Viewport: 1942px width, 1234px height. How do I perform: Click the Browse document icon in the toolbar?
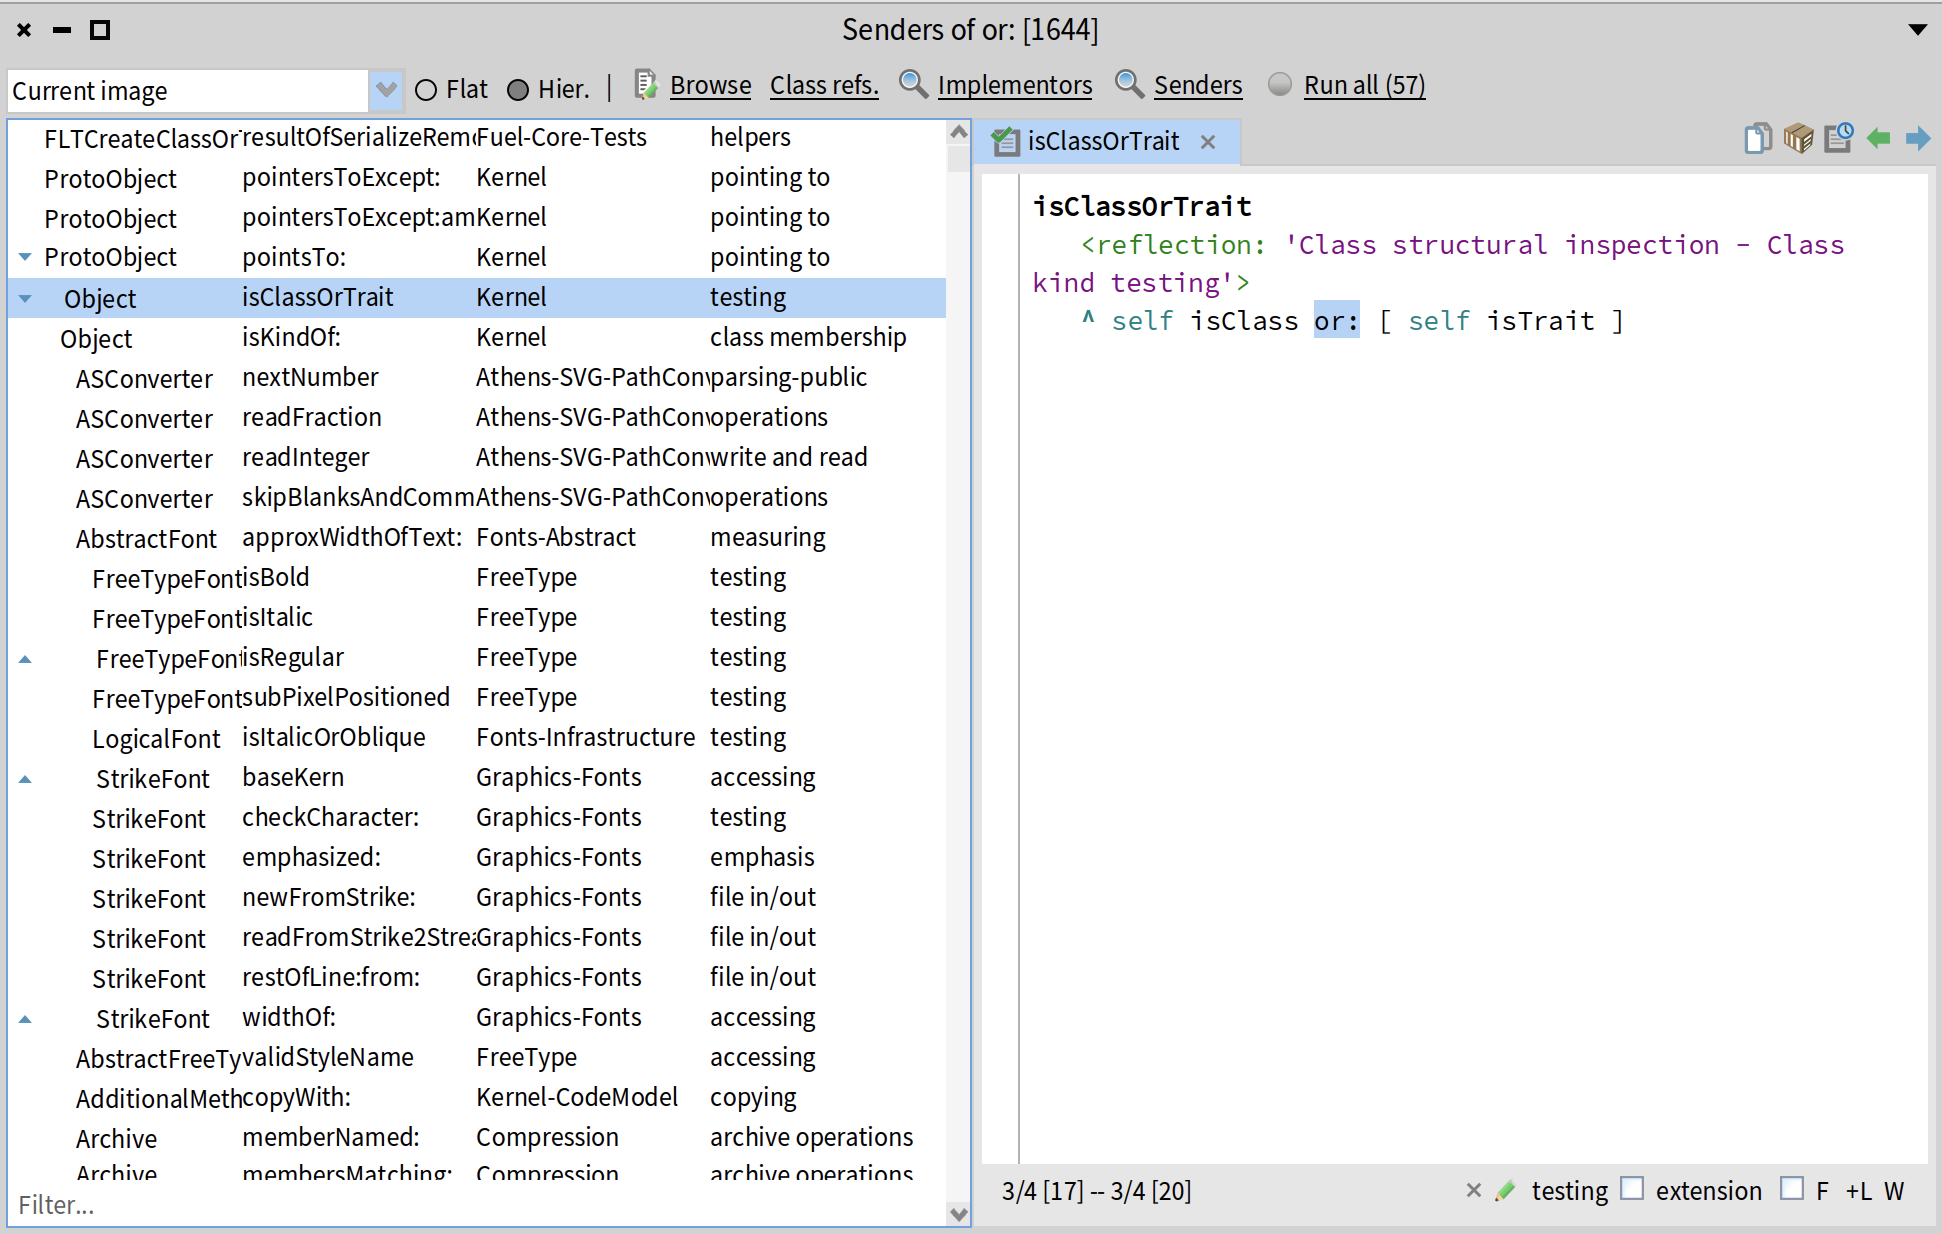tap(646, 85)
